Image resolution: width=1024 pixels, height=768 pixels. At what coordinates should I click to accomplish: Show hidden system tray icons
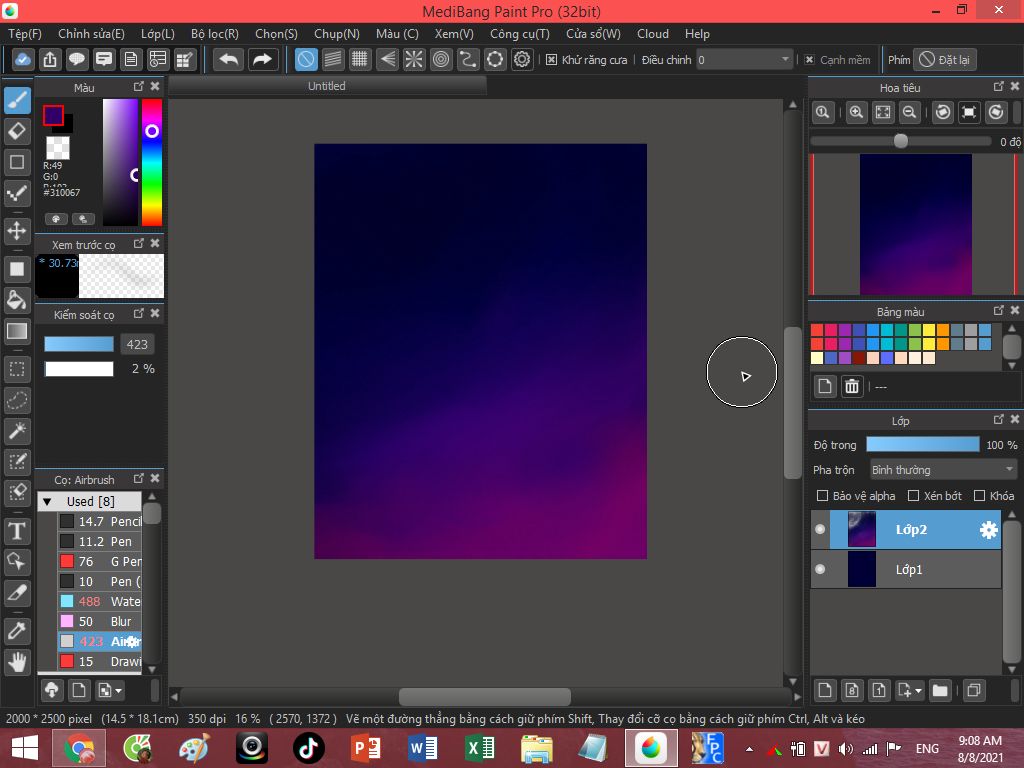pyautogui.click(x=749, y=749)
